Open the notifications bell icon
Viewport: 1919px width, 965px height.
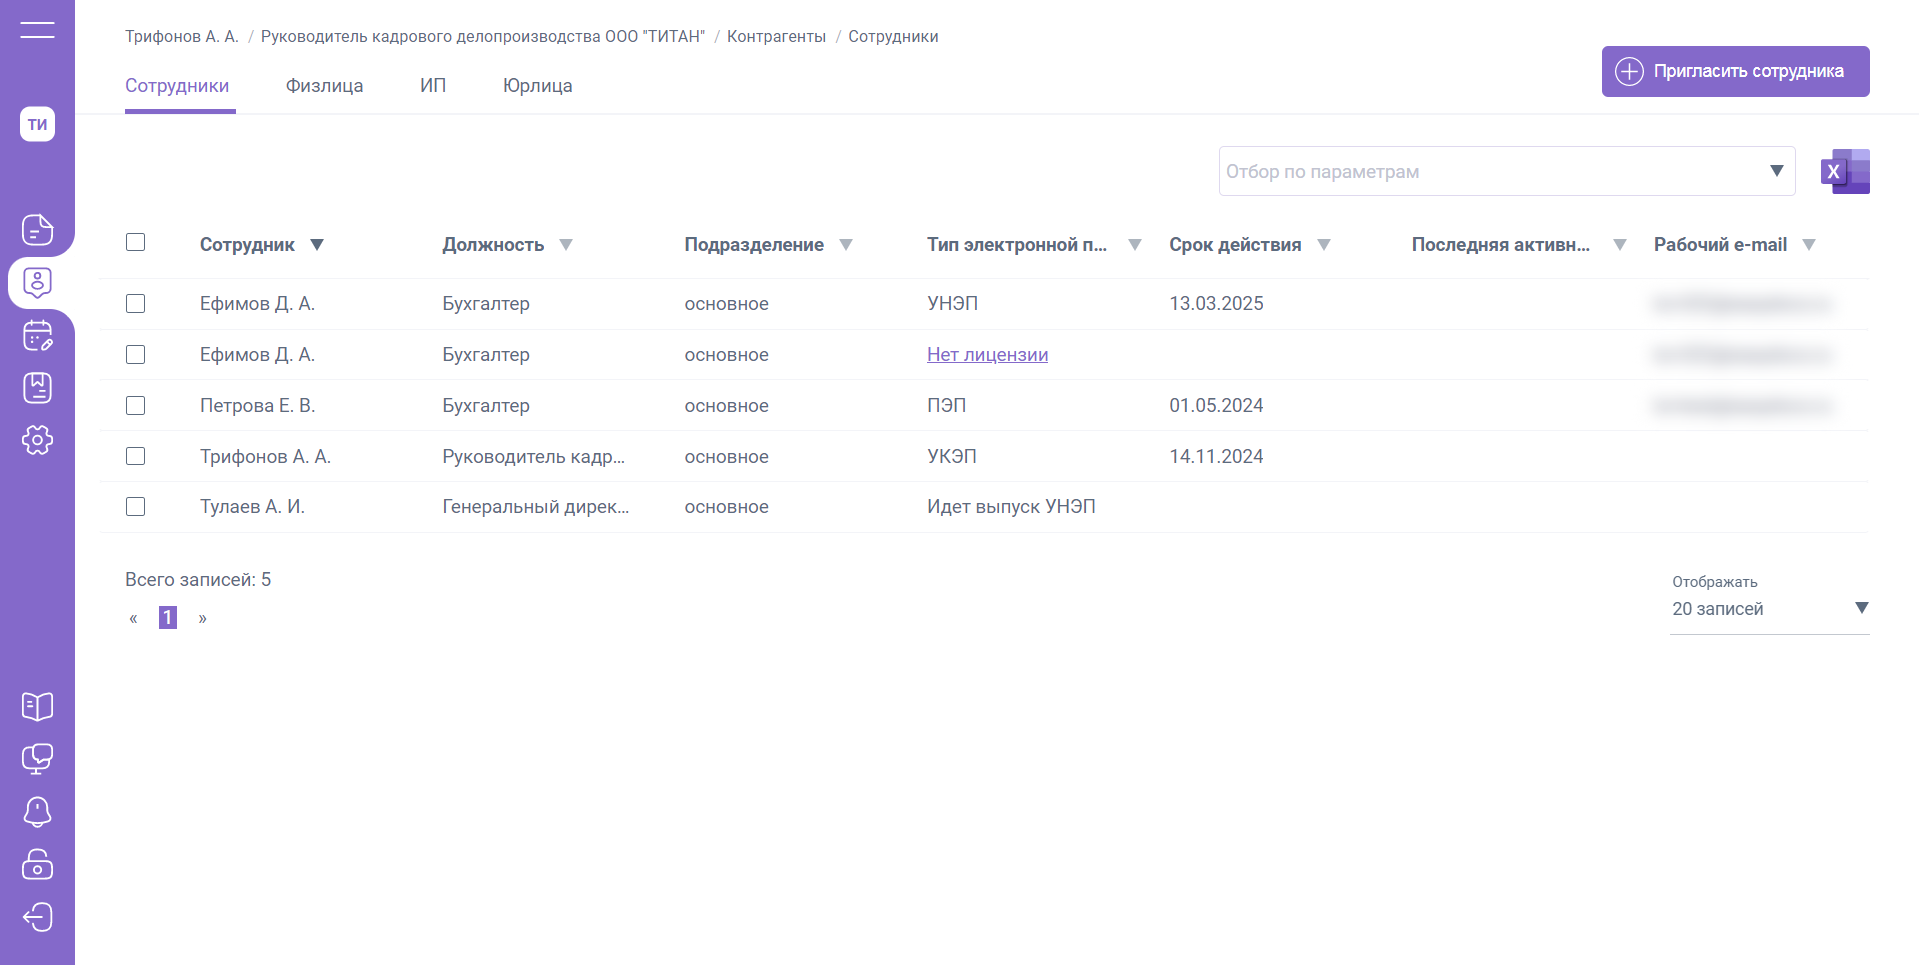(x=37, y=812)
